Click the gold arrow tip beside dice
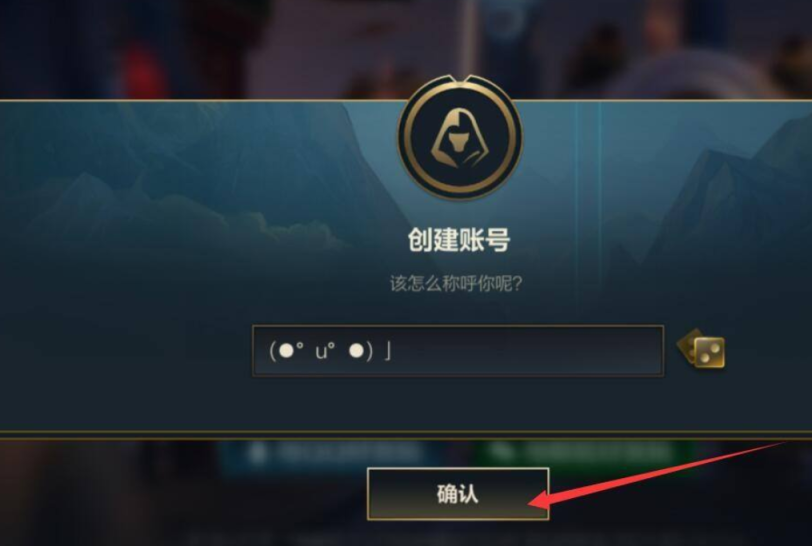 [x=685, y=346]
